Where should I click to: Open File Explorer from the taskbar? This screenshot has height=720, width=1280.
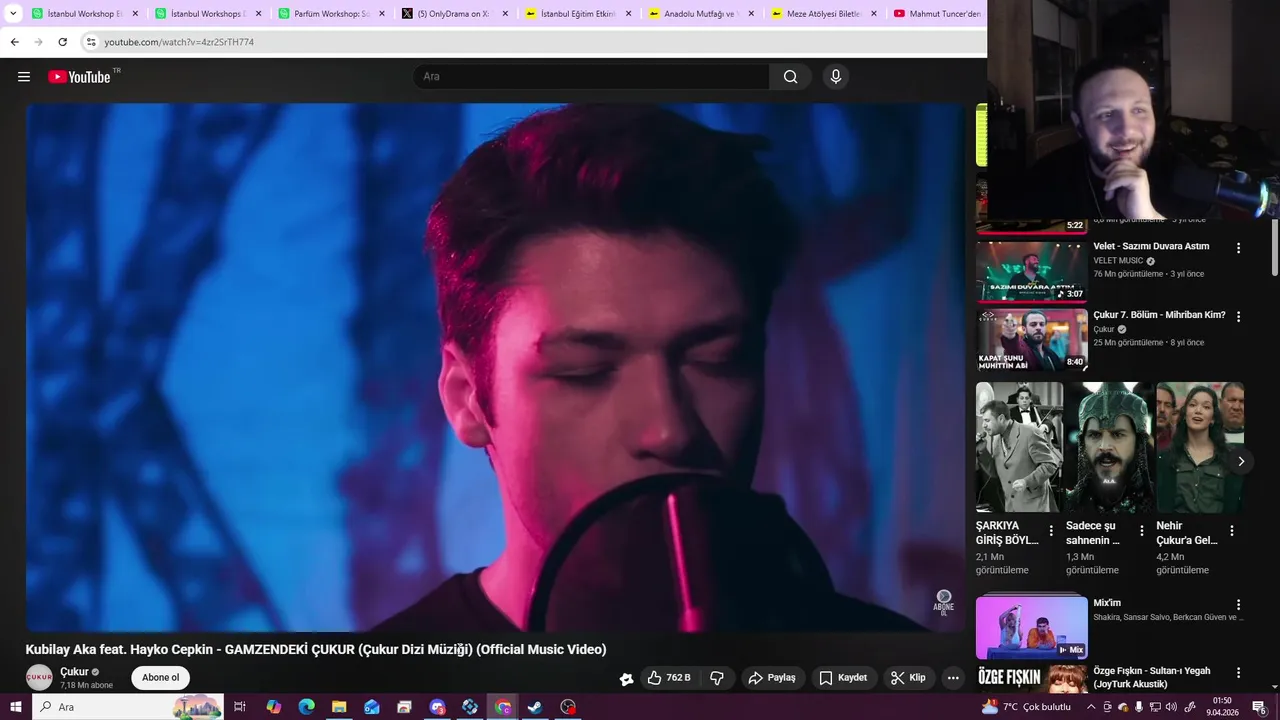[339, 707]
